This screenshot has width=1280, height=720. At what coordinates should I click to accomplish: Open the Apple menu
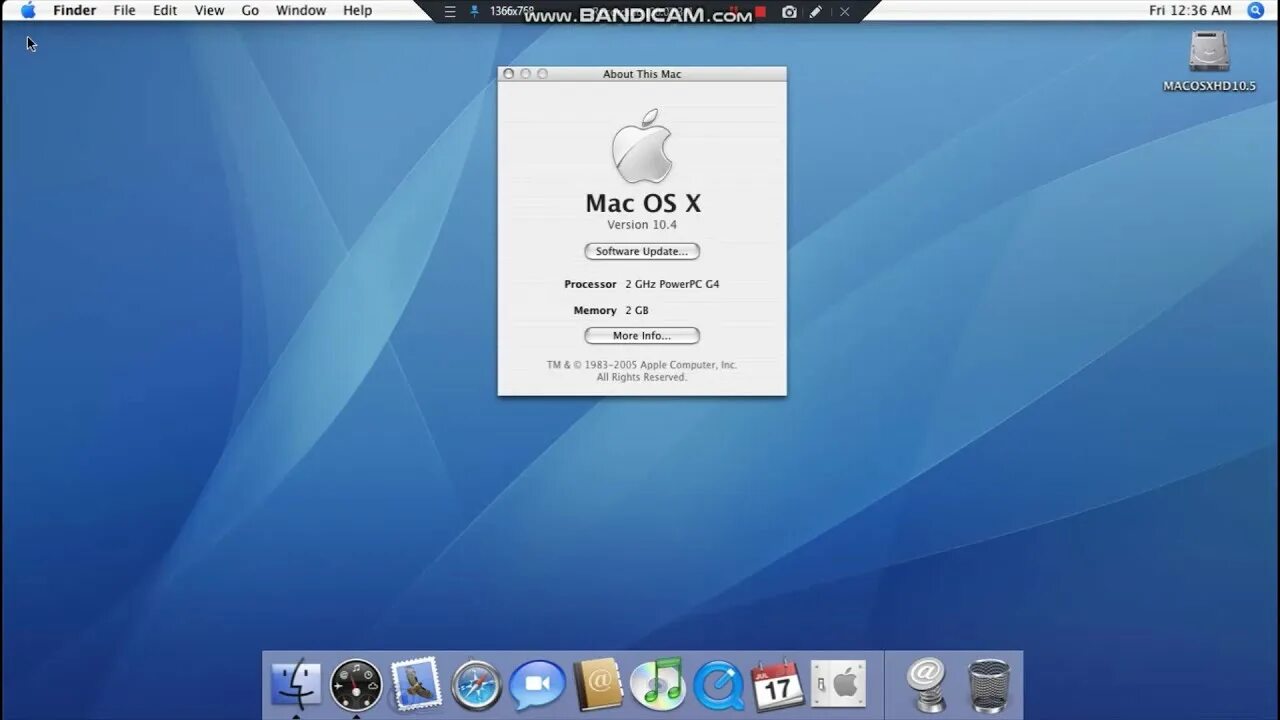coord(27,10)
